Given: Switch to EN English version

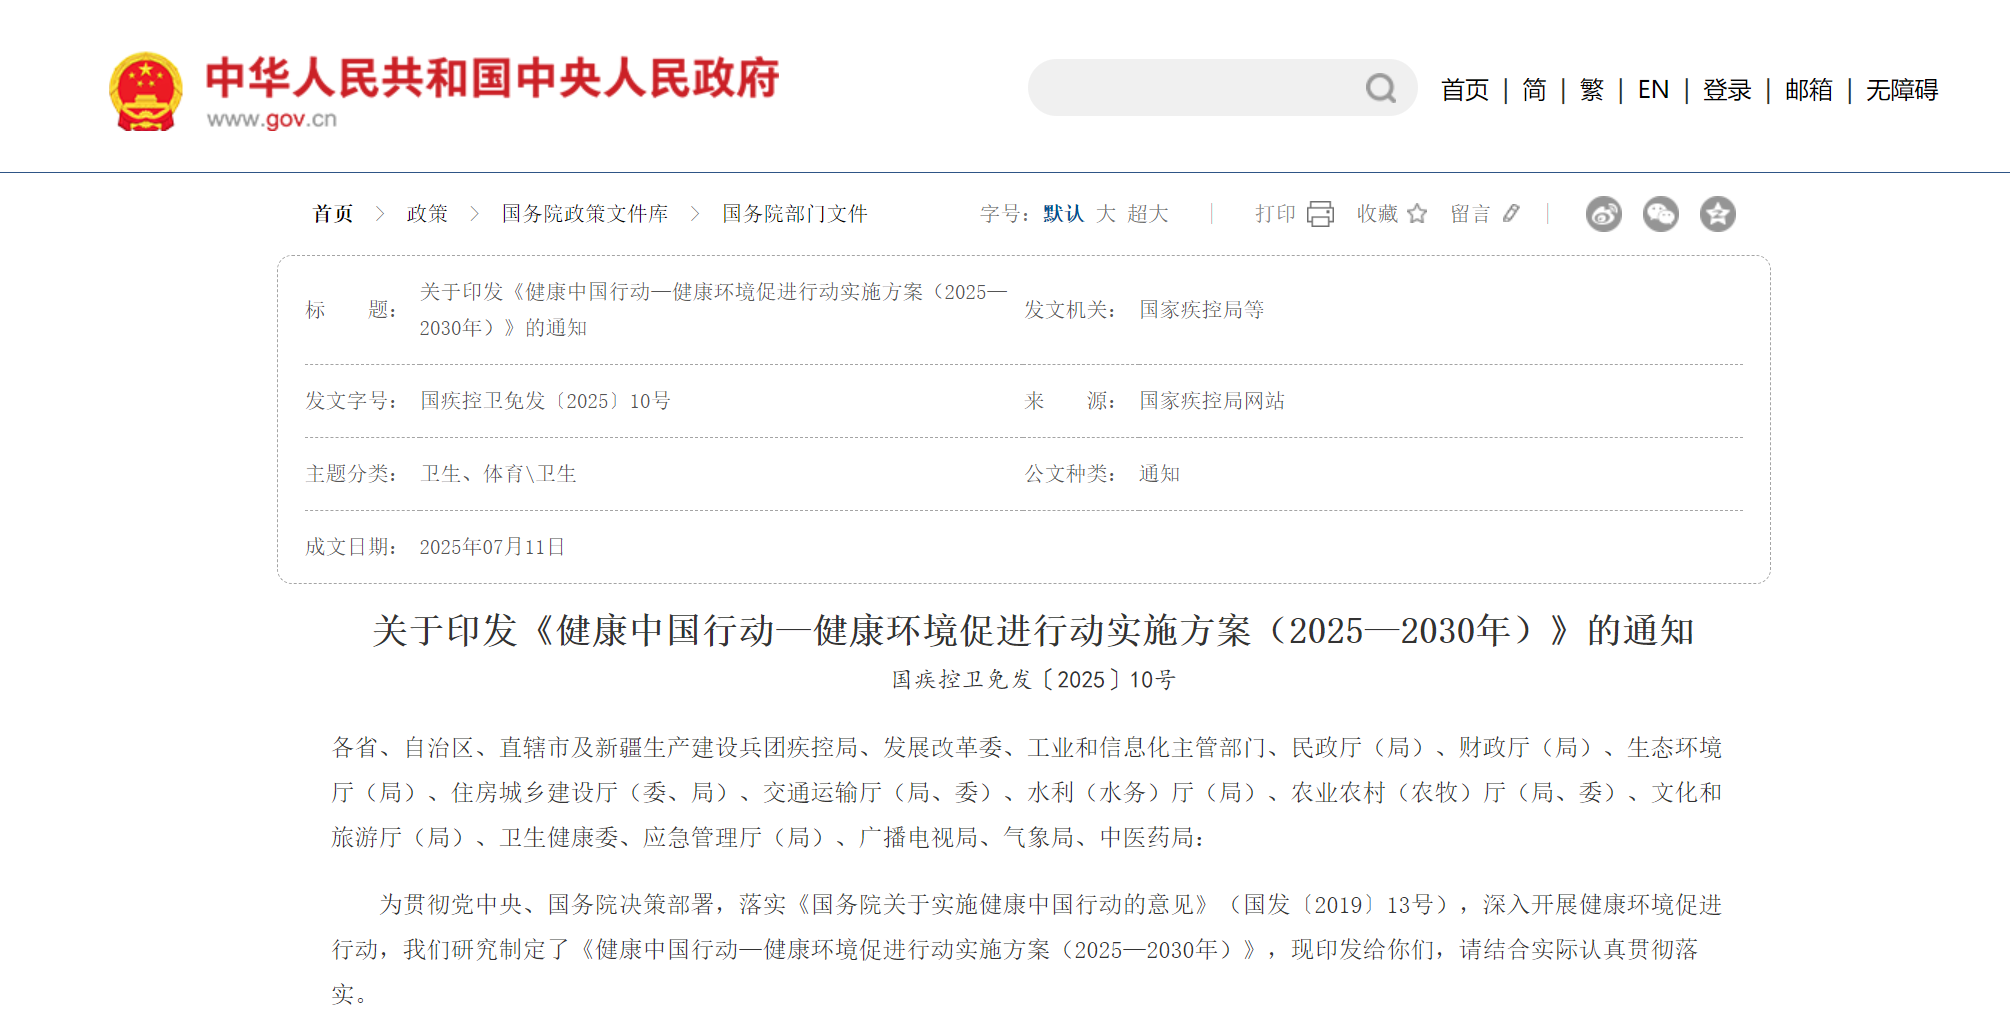Looking at the screenshot, I should coord(1653,90).
